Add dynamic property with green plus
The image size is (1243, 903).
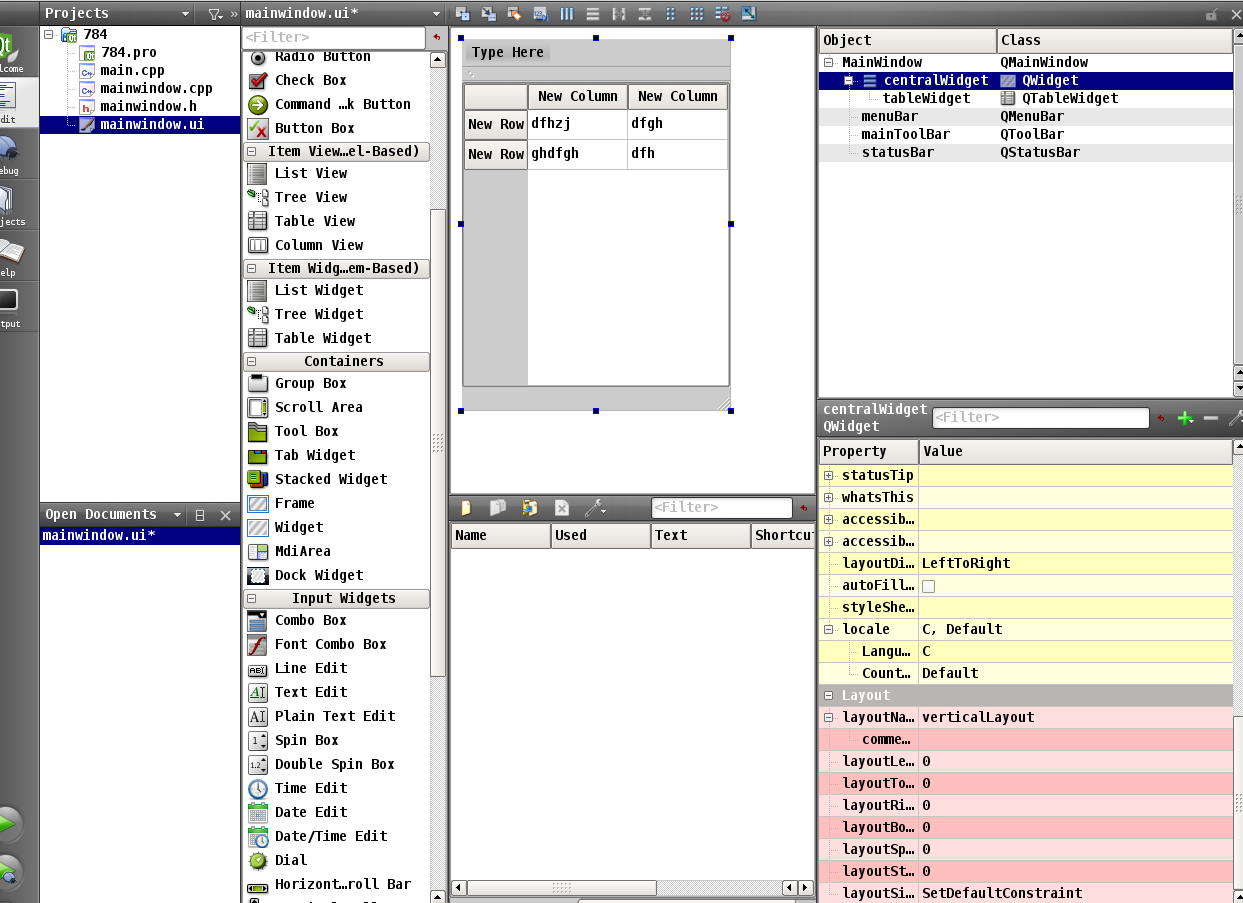pyautogui.click(x=1186, y=418)
